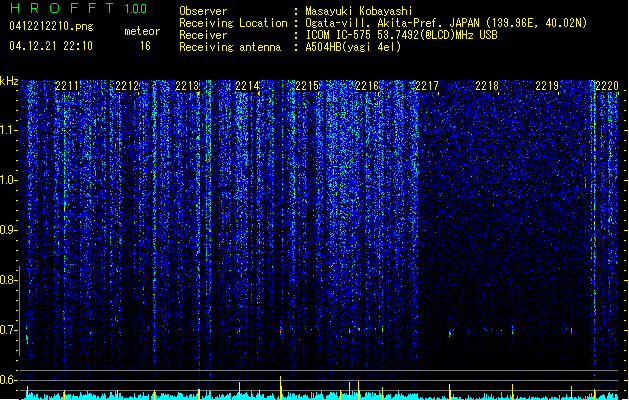Click the 2214 time marker
Image resolution: width=629 pixels, height=400 pixels.
point(247,86)
